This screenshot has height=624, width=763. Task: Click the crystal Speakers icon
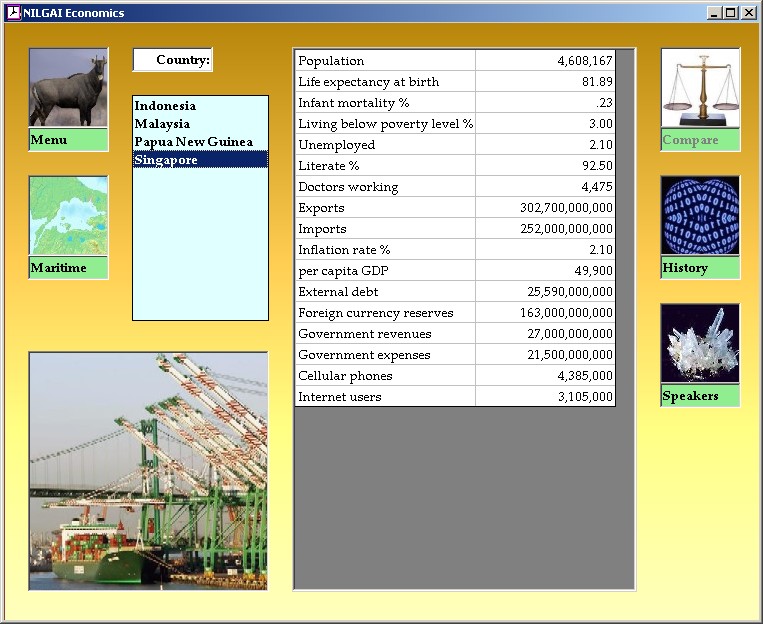(x=700, y=344)
